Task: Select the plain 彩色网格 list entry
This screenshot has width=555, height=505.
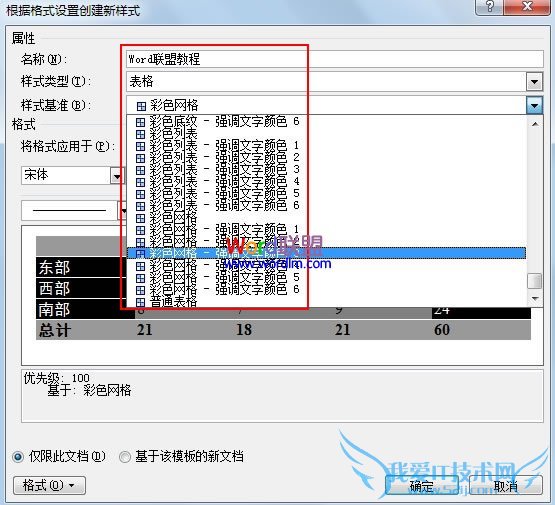Action: [x=326, y=218]
